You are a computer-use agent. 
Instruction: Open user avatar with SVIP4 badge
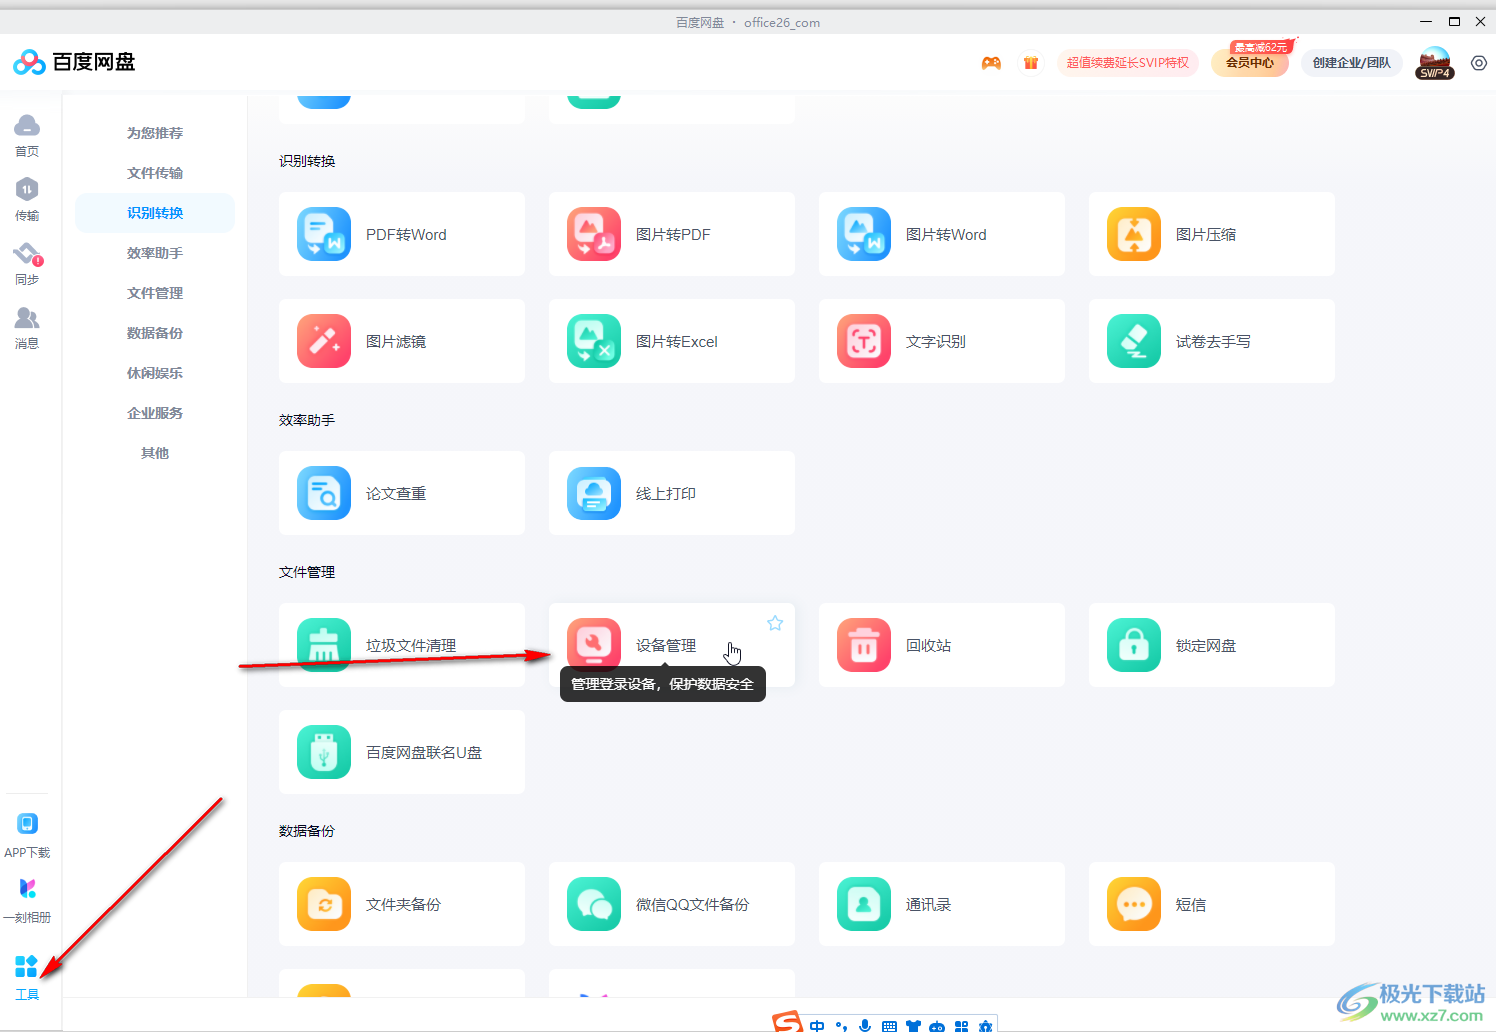coord(1435,63)
